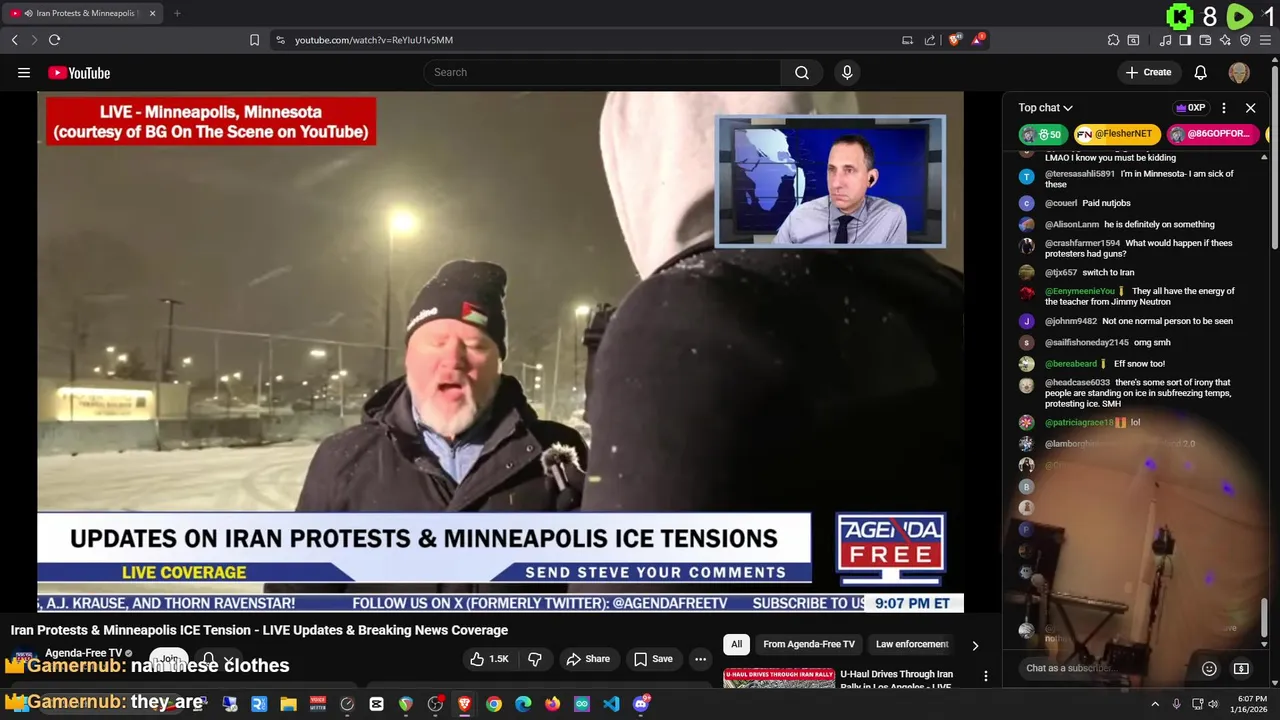Viewport: 1280px width, 720px height.
Task: Open the Brave main menu icon
Action: [1266, 40]
